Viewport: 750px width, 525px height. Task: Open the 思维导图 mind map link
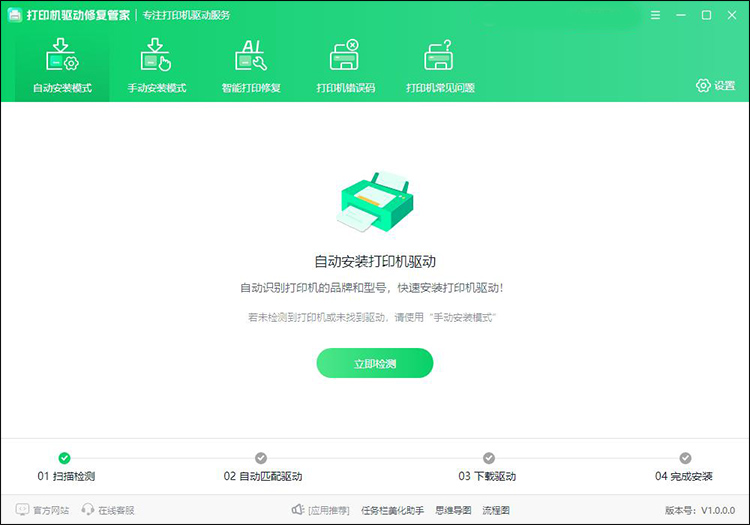point(454,510)
